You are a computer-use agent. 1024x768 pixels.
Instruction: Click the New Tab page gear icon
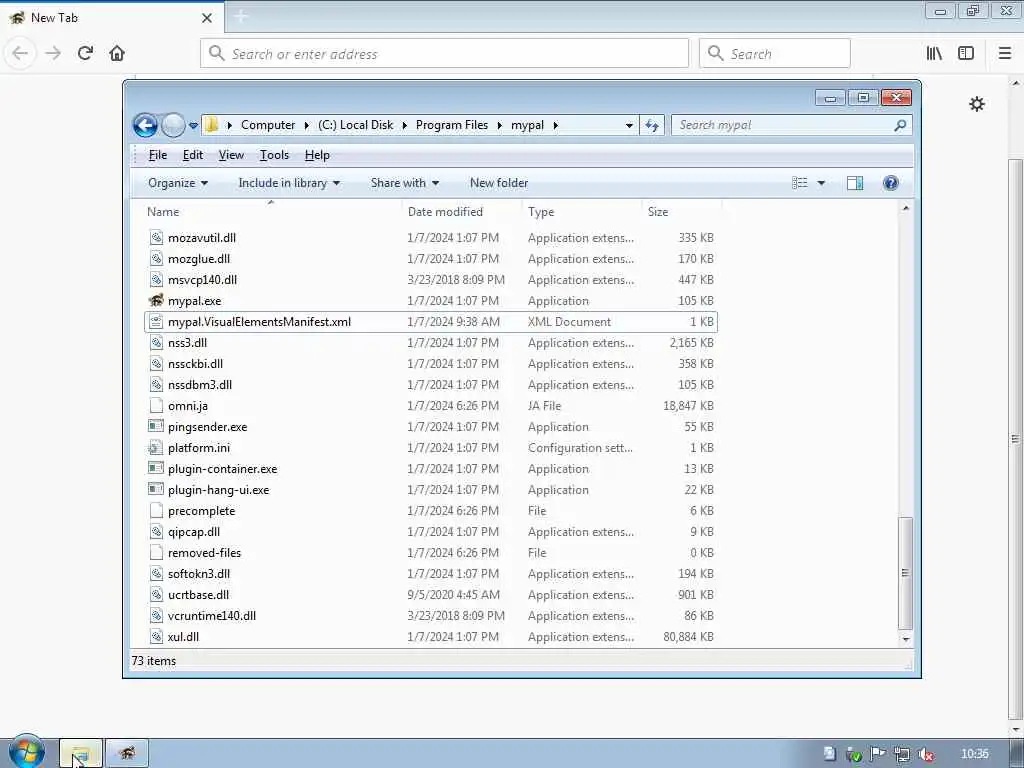click(x=977, y=104)
